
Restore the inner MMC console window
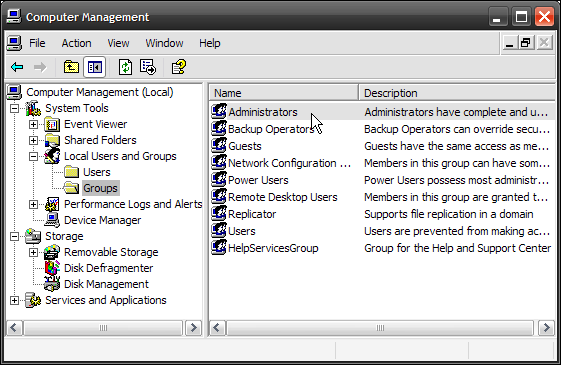pos(526,43)
